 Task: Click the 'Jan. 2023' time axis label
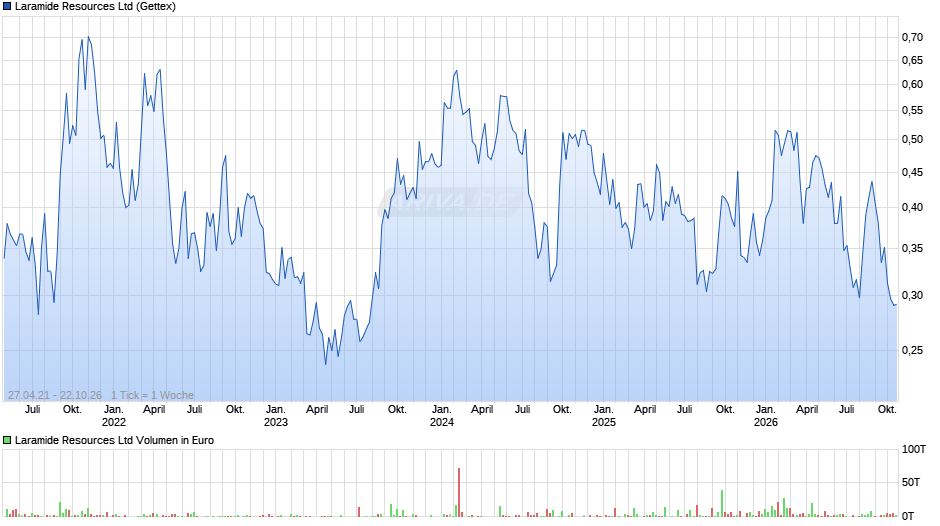pos(276,416)
